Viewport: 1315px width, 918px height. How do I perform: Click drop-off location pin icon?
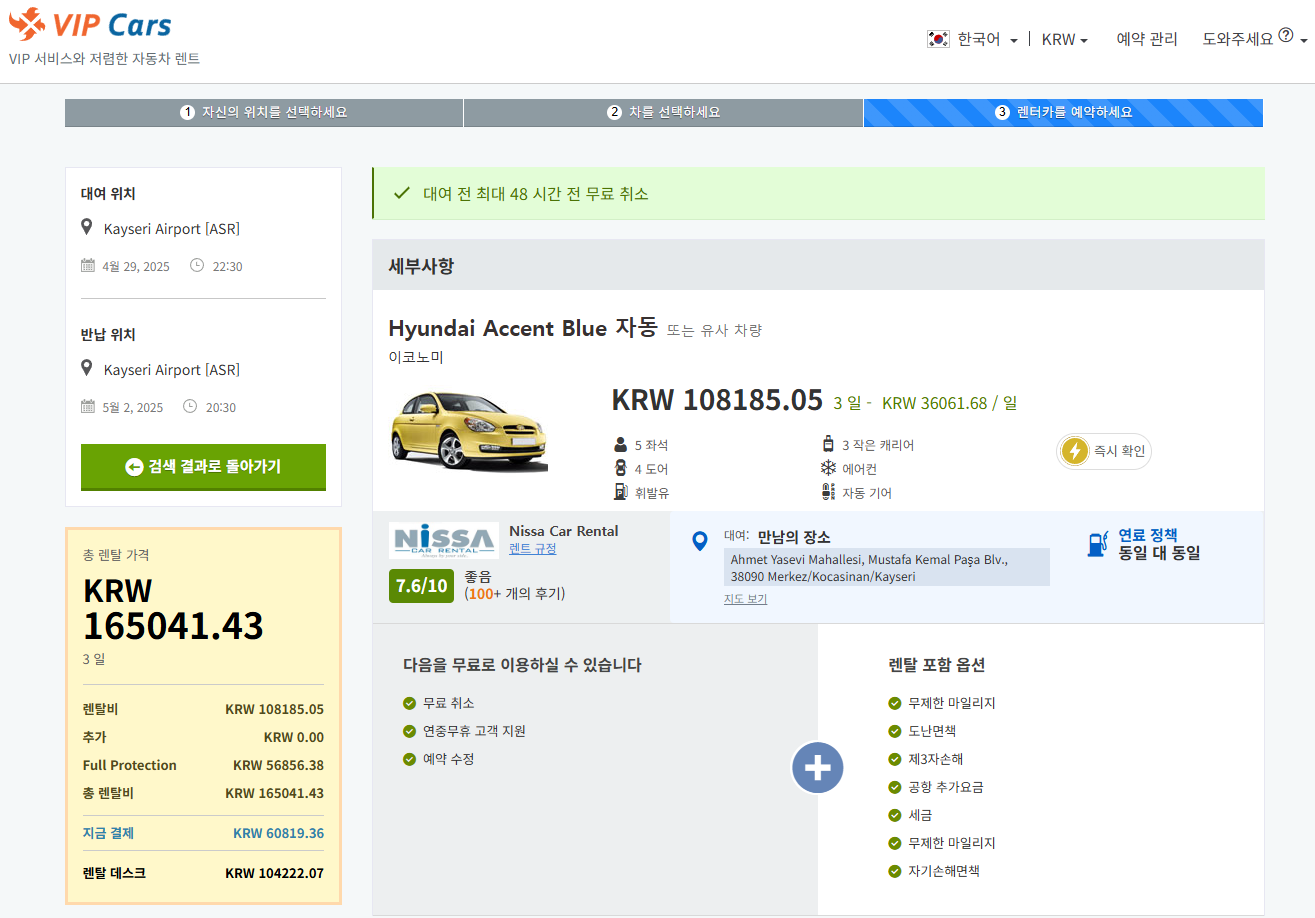[87, 369]
